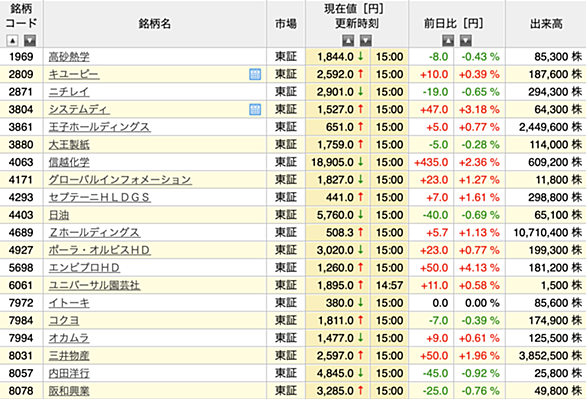
Task: Select the 出来高 column header
Action: 546,24
